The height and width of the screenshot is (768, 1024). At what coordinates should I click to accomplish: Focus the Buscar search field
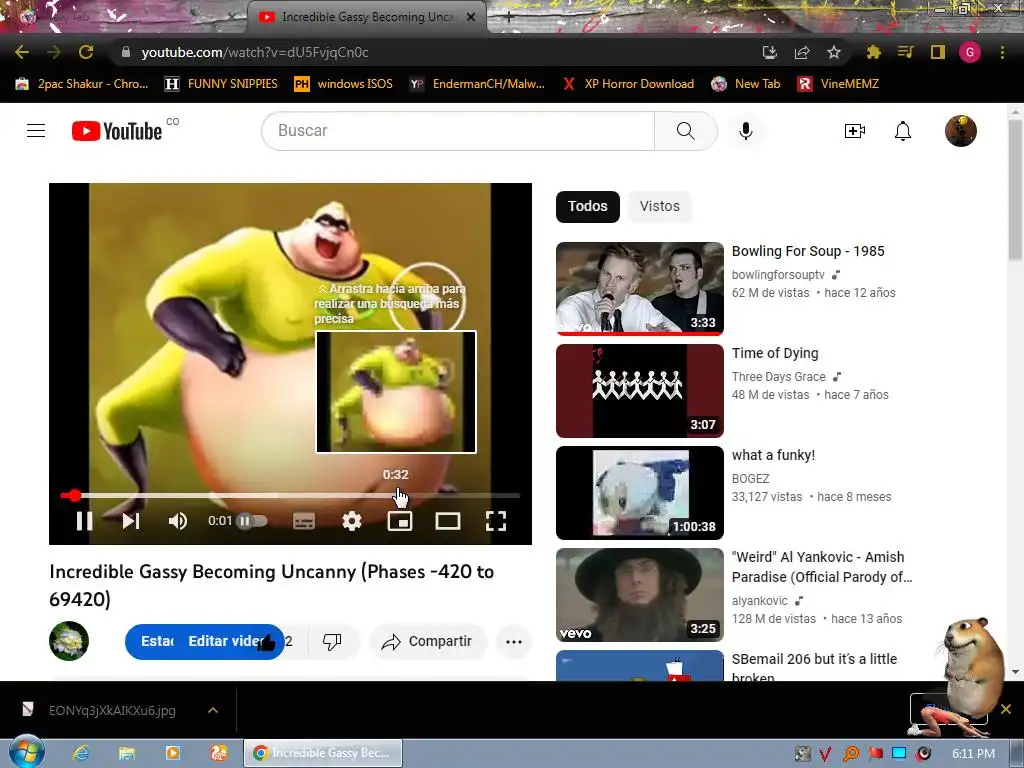click(458, 131)
